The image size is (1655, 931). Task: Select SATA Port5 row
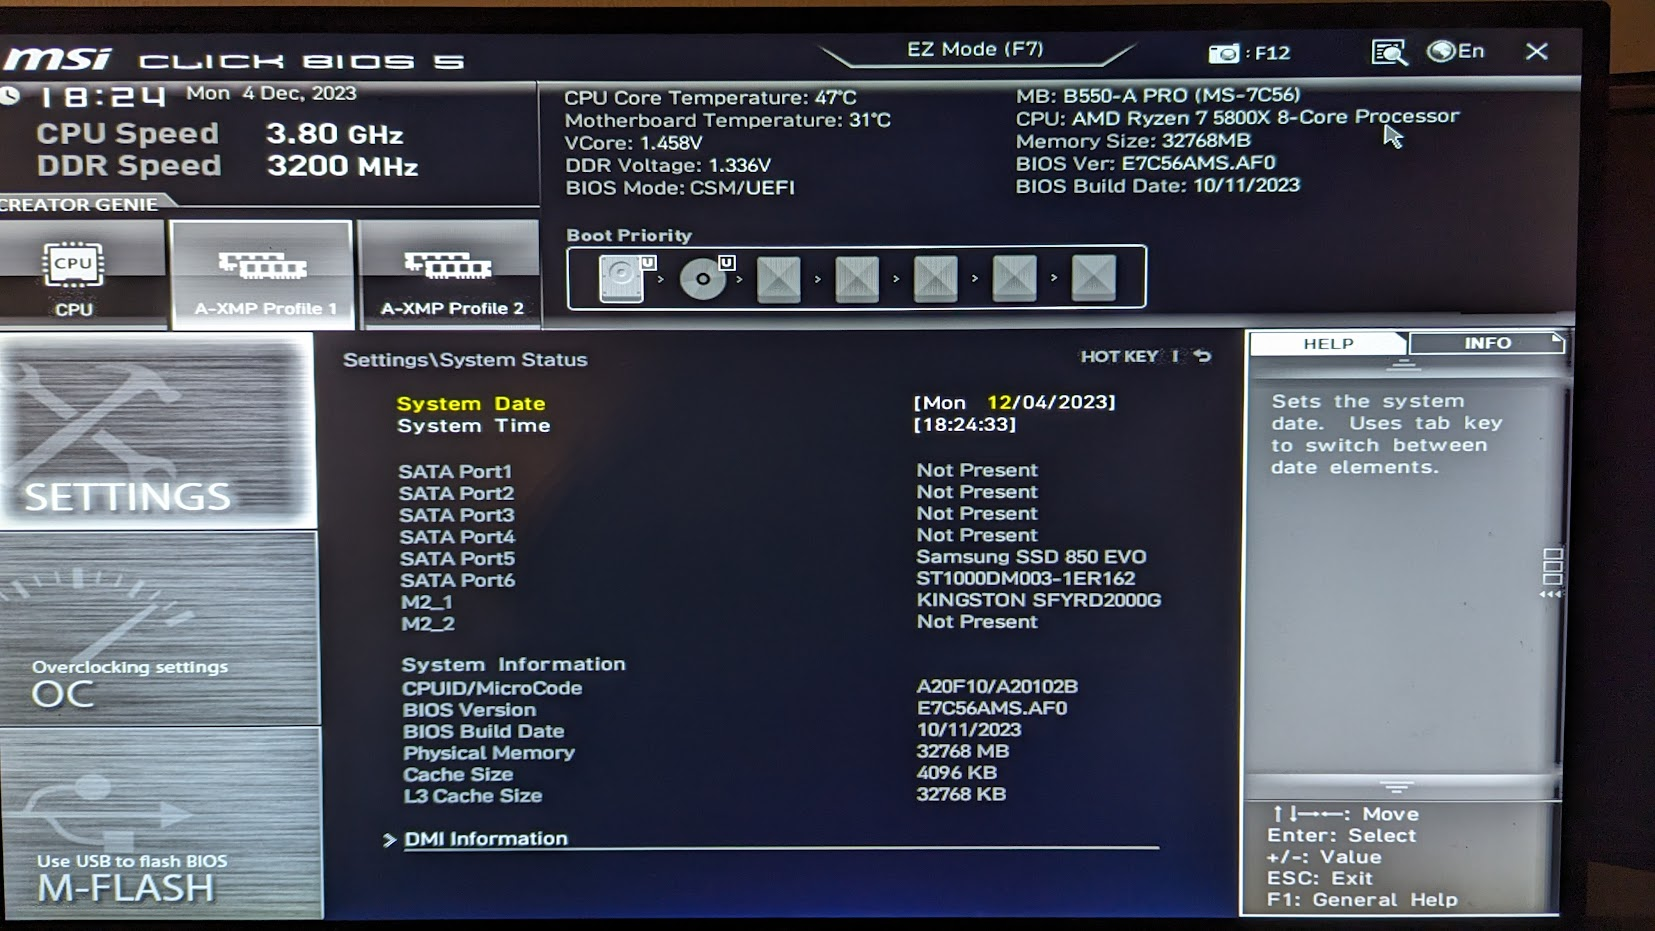click(x=772, y=558)
